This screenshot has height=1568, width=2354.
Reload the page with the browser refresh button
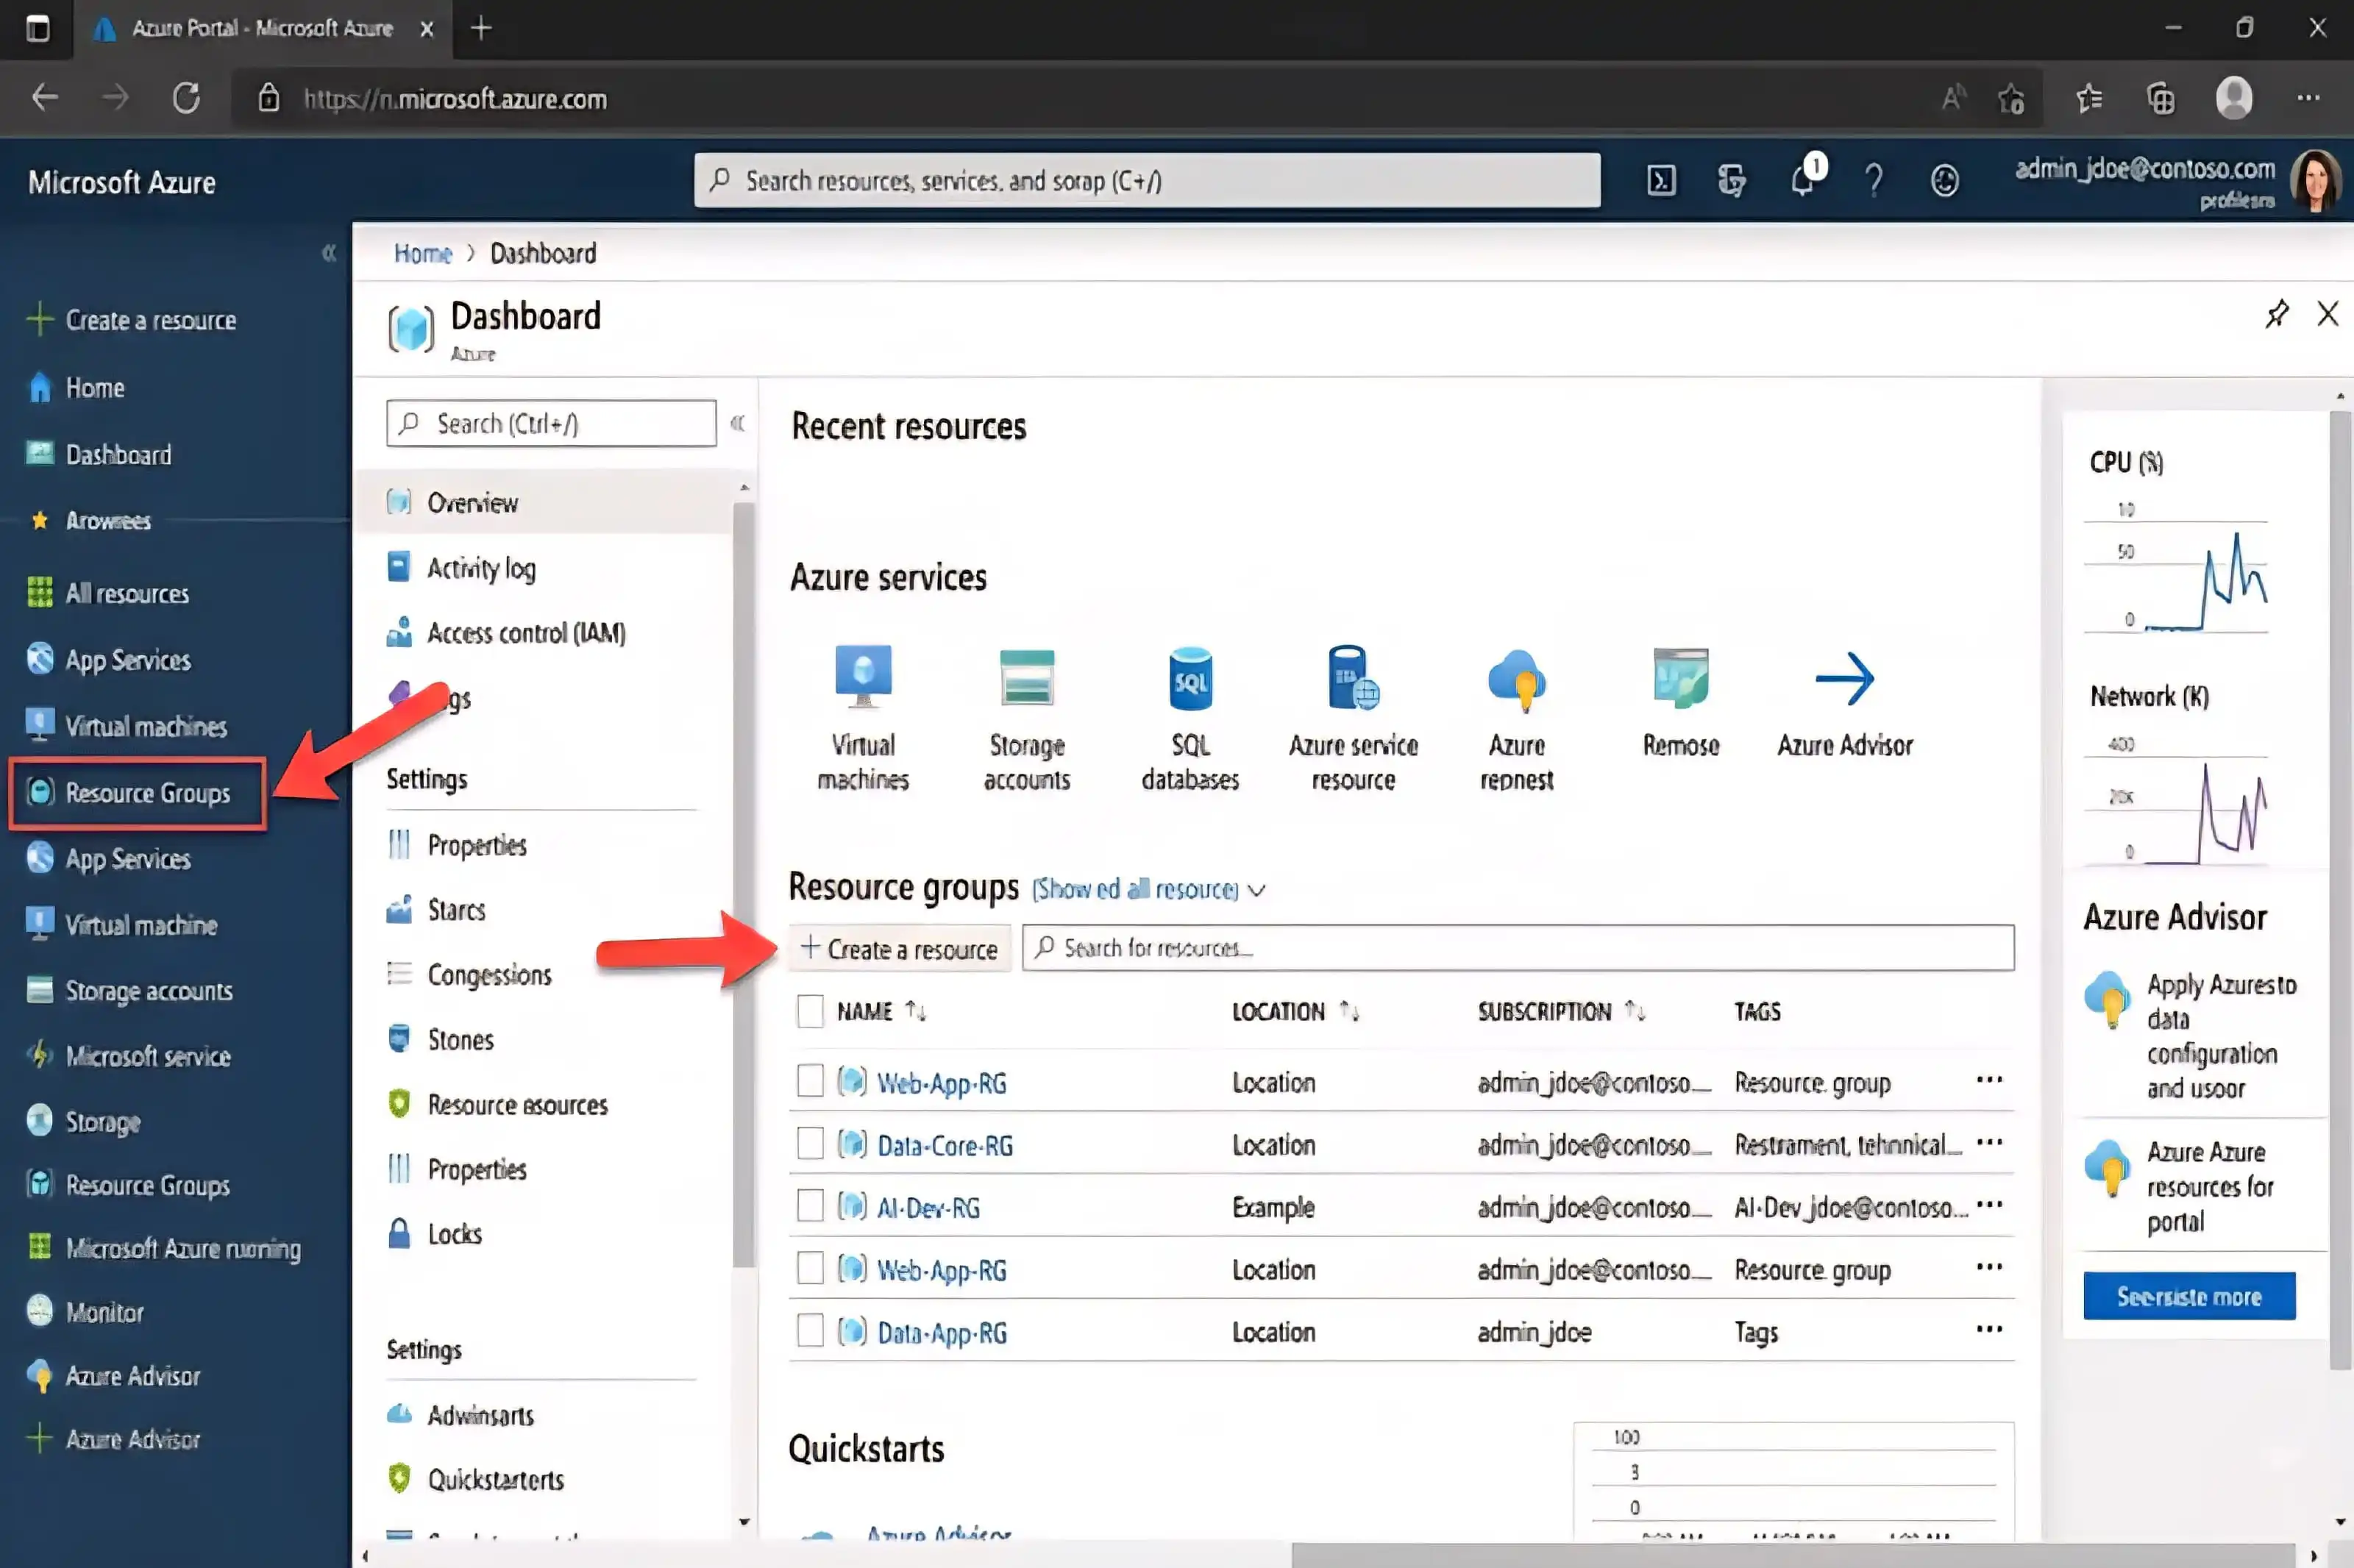click(186, 98)
